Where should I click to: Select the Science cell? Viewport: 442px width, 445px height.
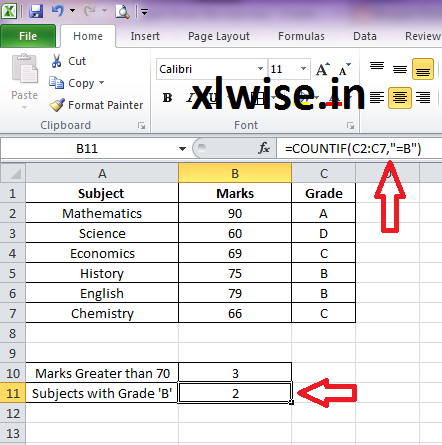[x=102, y=233]
